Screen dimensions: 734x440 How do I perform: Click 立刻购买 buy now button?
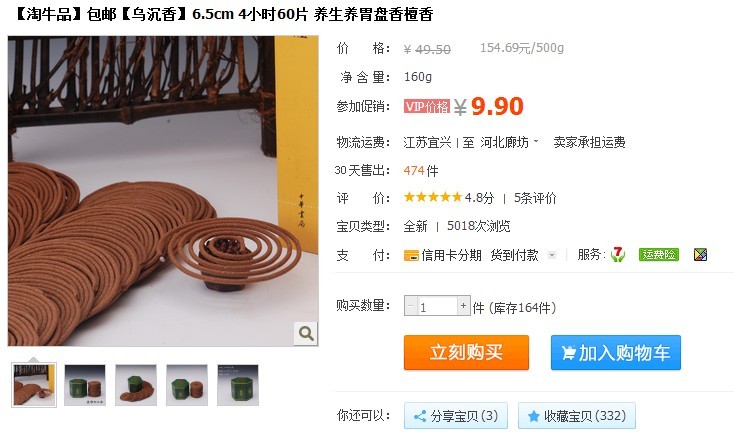466,352
